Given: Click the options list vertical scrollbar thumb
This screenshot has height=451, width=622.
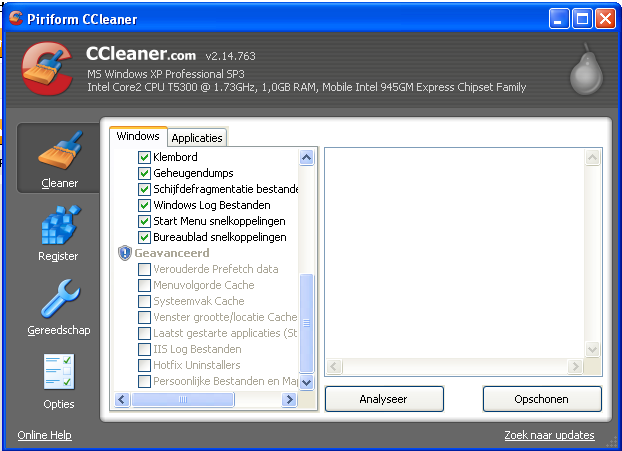Looking at the screenshot, I should click(307, 323).
